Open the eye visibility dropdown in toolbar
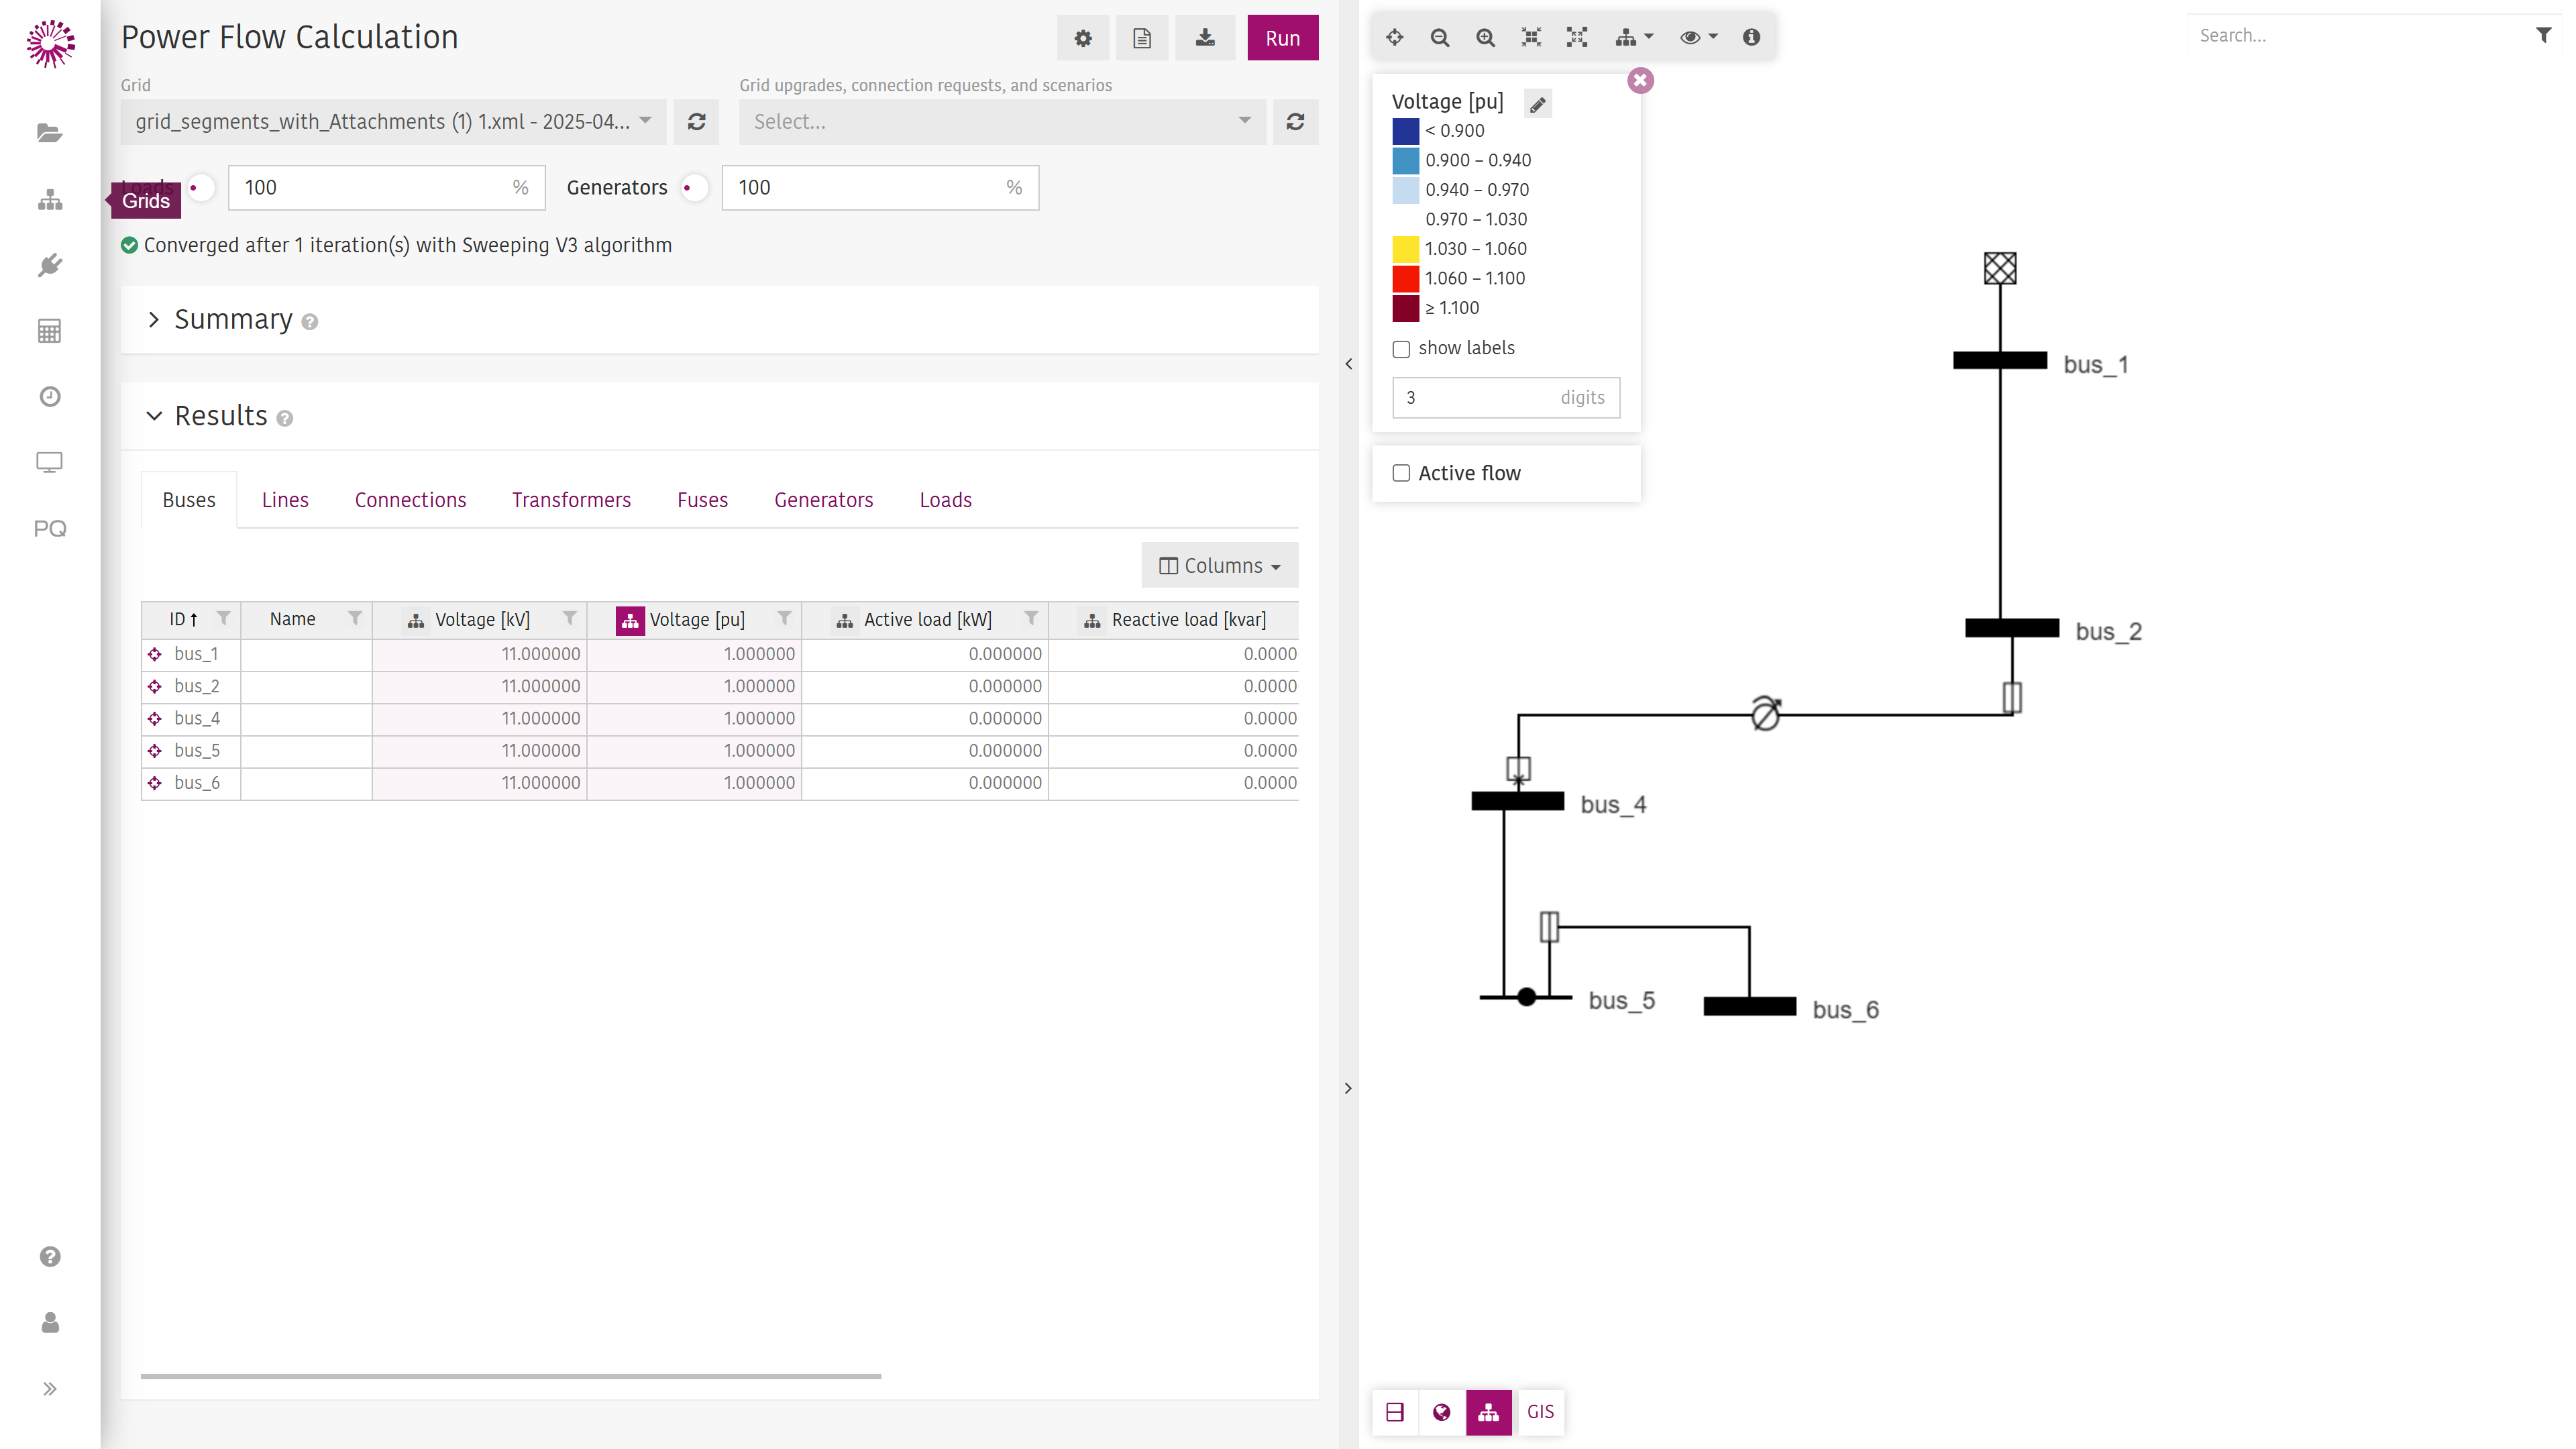 [1698, 38]
